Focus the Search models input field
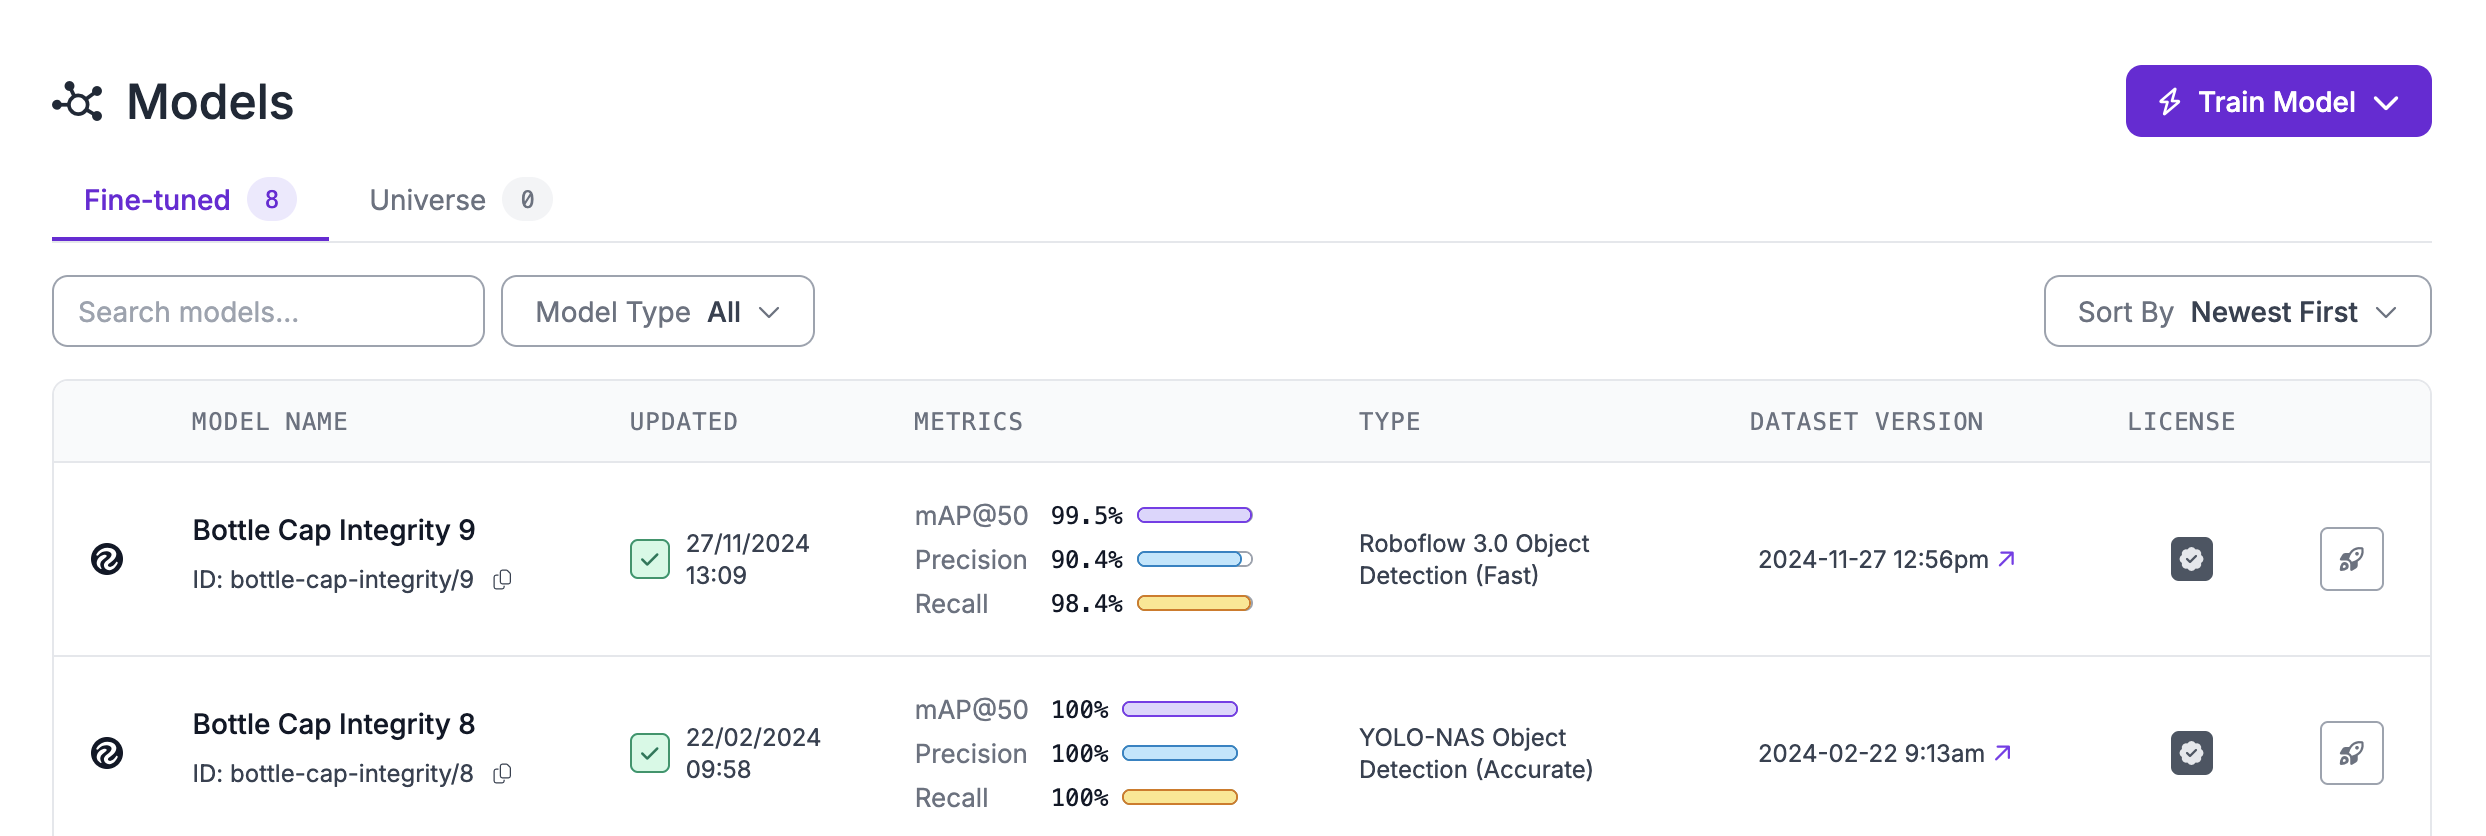The image size is (2486, 836). click(x=268, y=312)
